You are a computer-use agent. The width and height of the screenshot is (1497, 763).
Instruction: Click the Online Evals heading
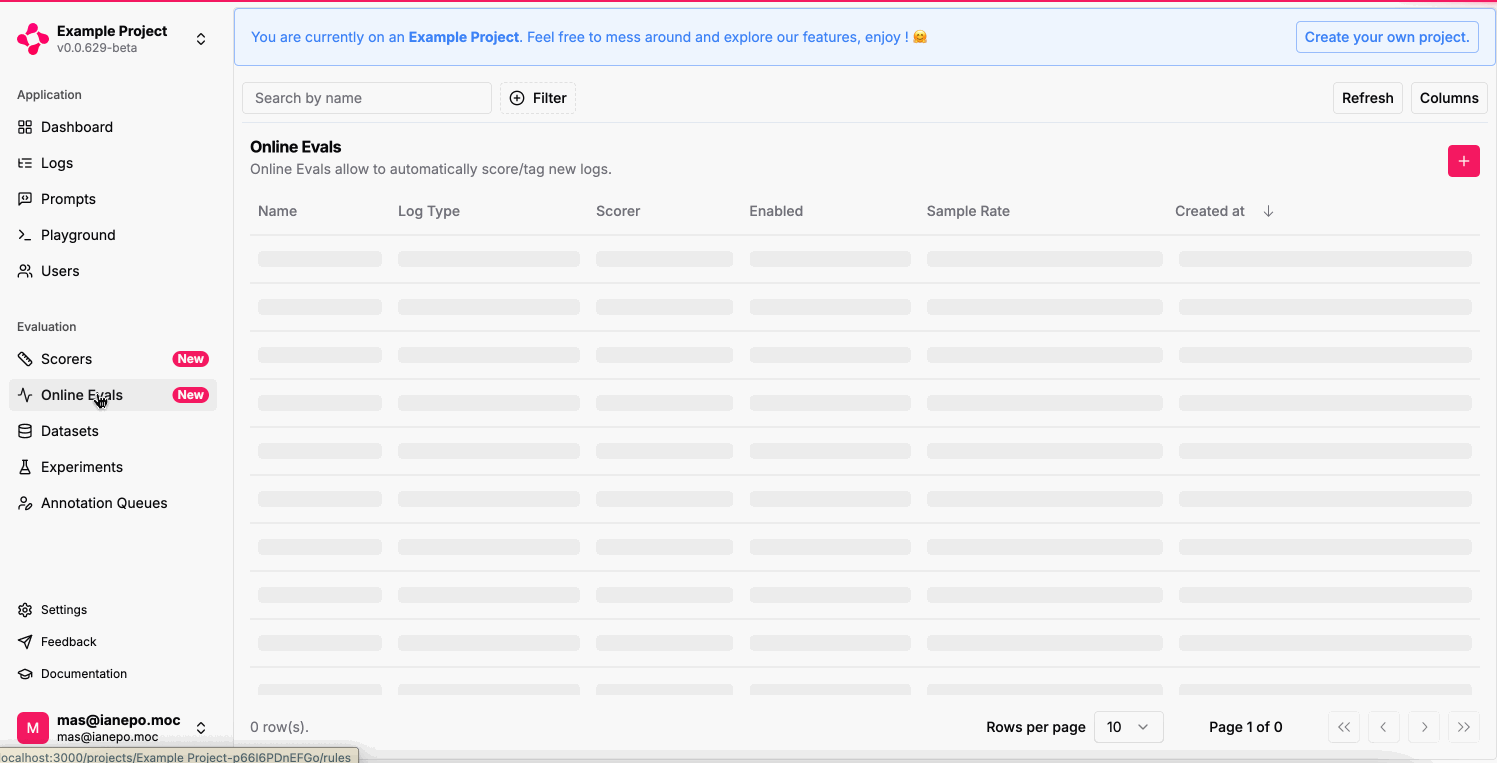[x=296, y=147]
